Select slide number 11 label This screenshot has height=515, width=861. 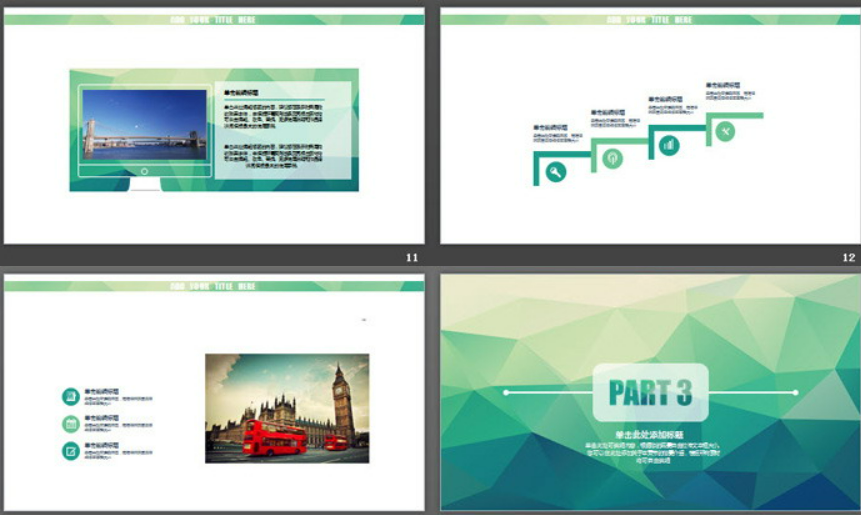point(412,257)
